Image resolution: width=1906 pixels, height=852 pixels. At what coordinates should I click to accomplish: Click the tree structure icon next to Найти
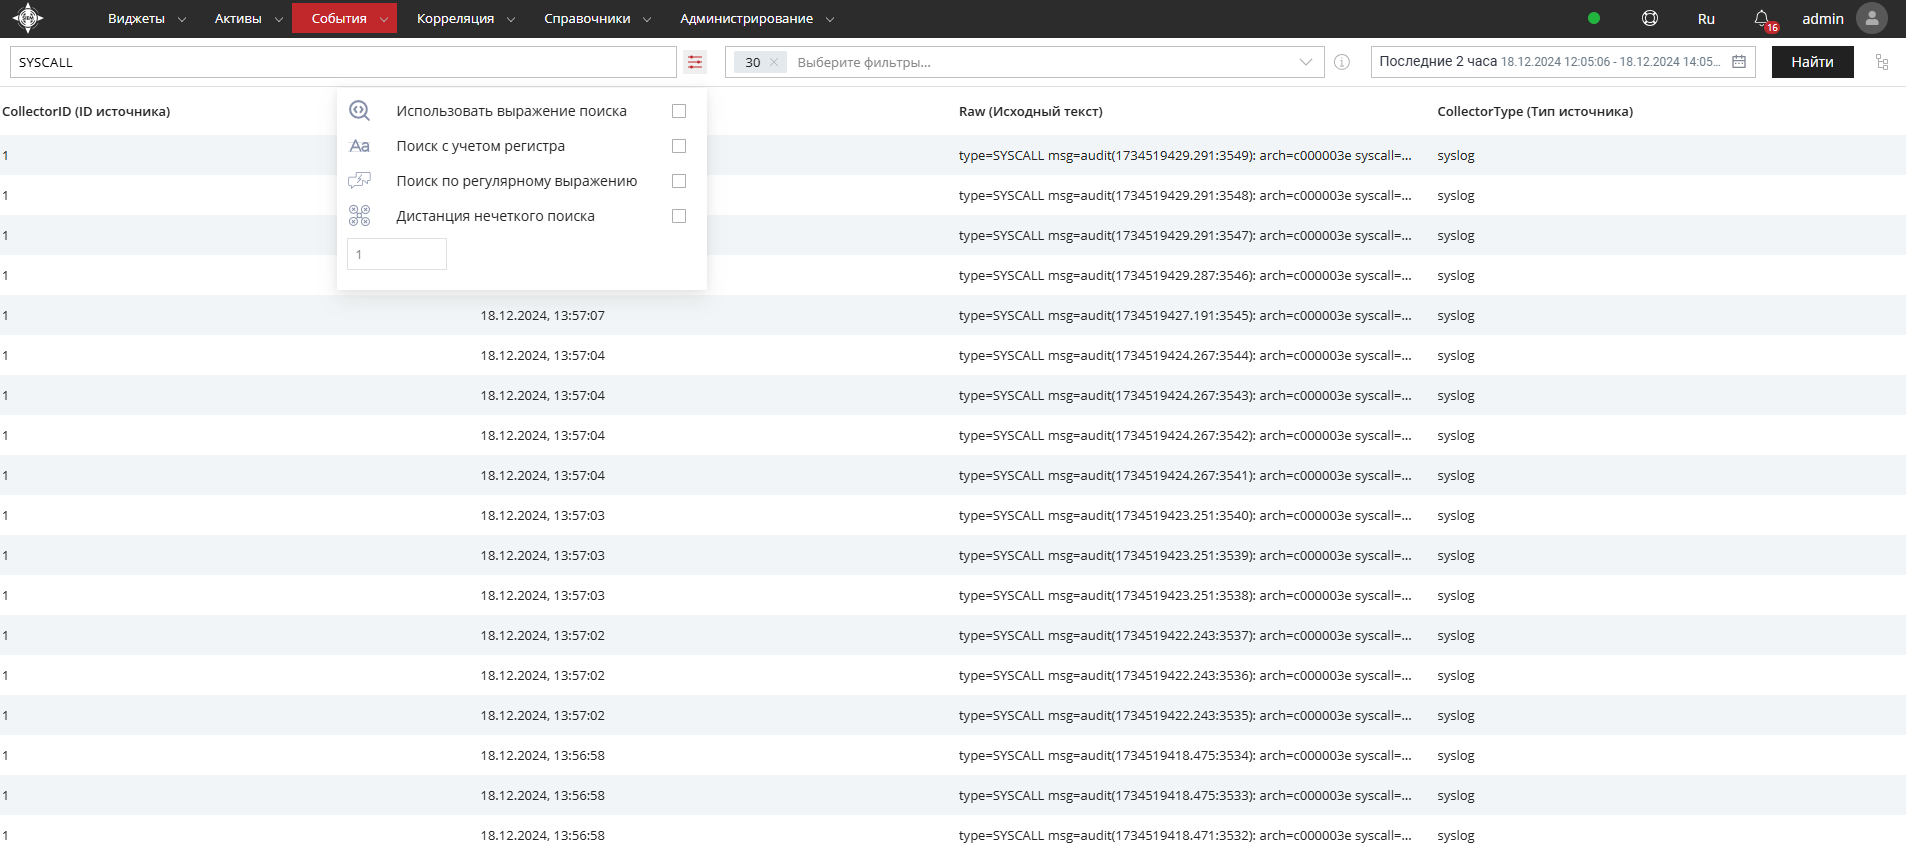[x=1882, y=62]
